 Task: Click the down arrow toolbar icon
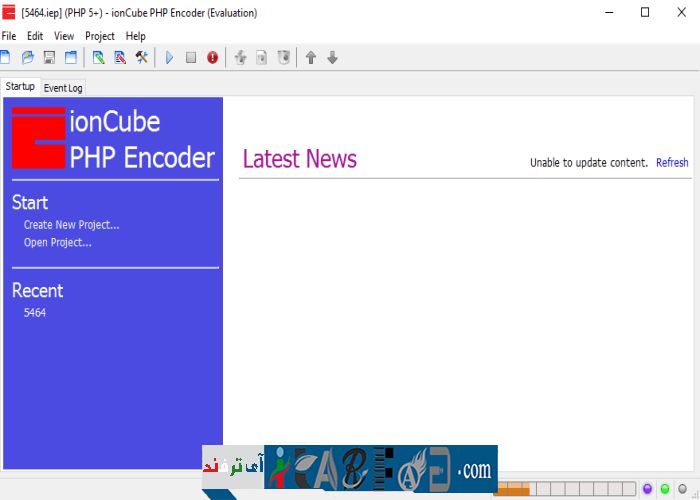pyautogui.click(x=333, y=58)
